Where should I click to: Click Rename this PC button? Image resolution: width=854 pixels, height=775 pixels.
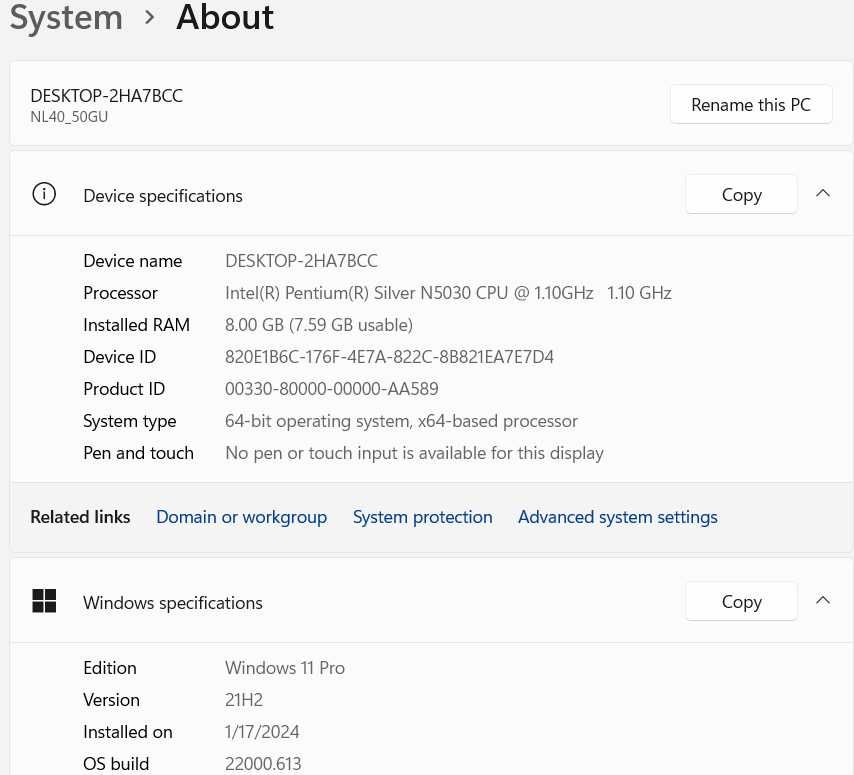pos(751,104)
